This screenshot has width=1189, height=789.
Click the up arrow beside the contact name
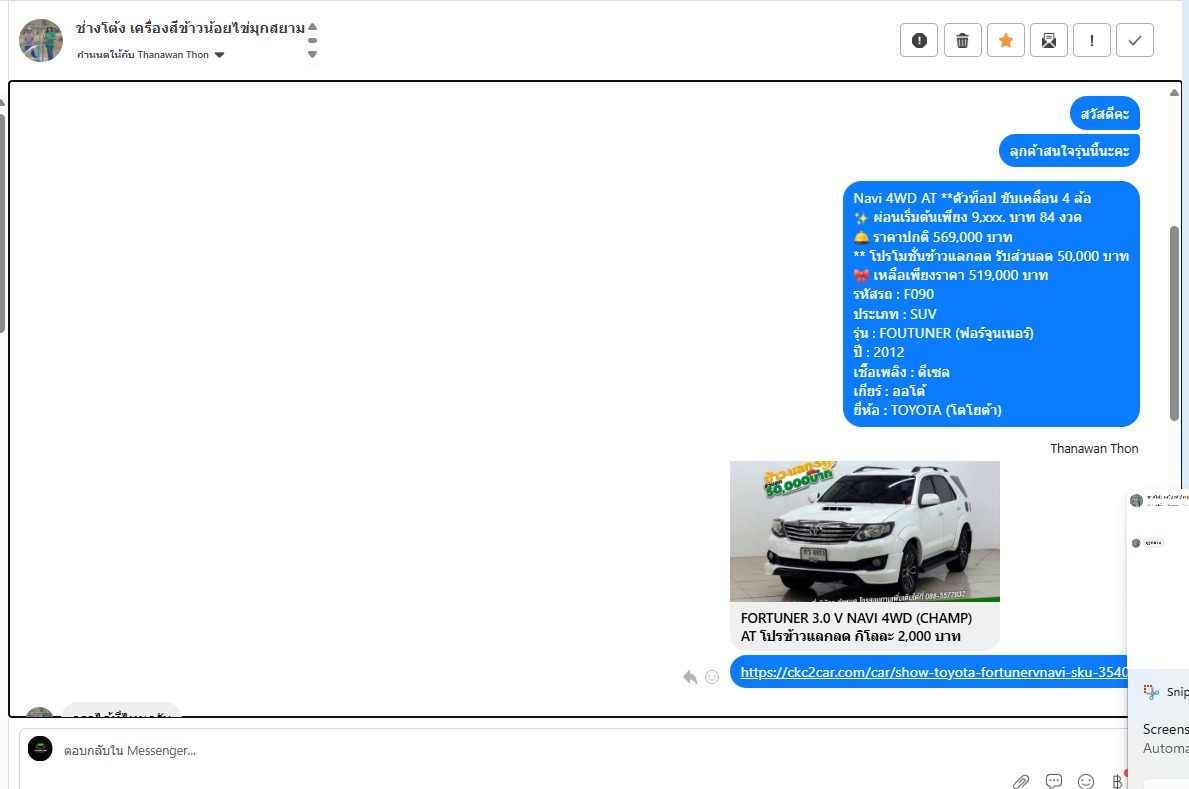312,27
